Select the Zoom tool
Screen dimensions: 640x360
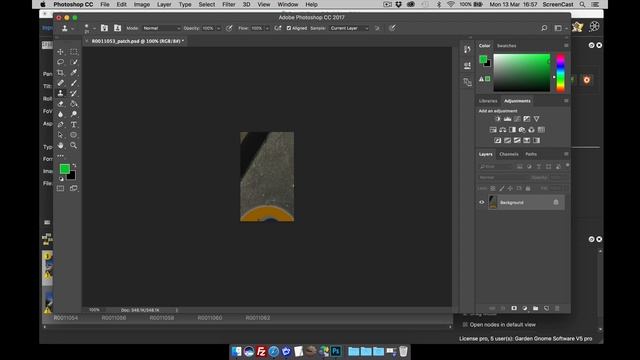click(73, 145)
